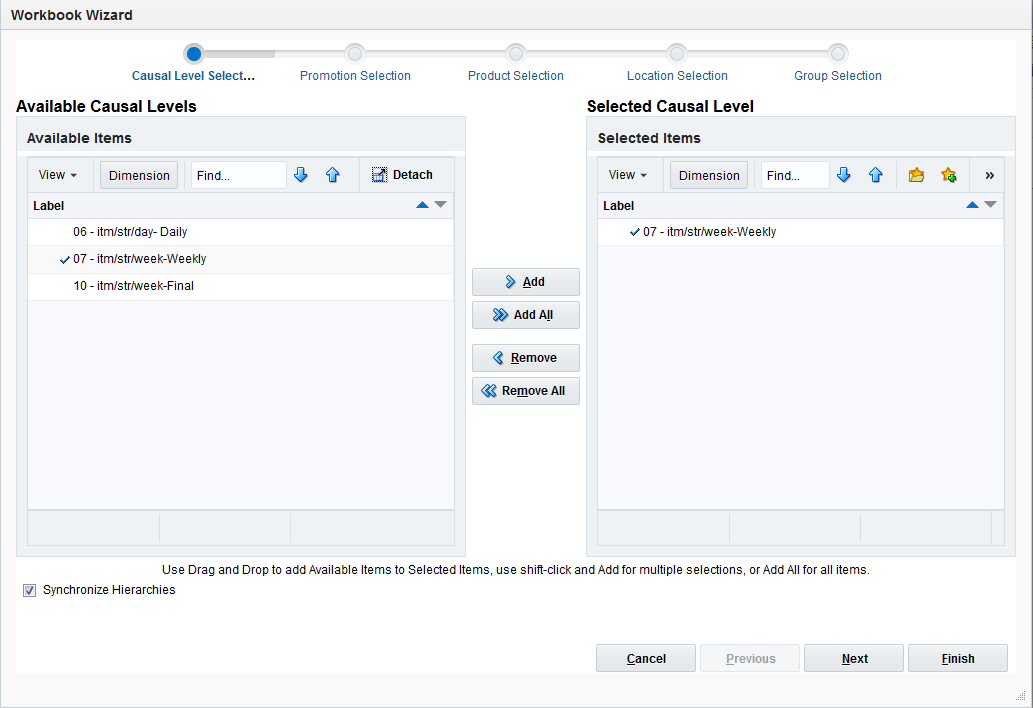
Task: Show more toolbar options double-chevron in Selected Items
Action: coord(990,175)
